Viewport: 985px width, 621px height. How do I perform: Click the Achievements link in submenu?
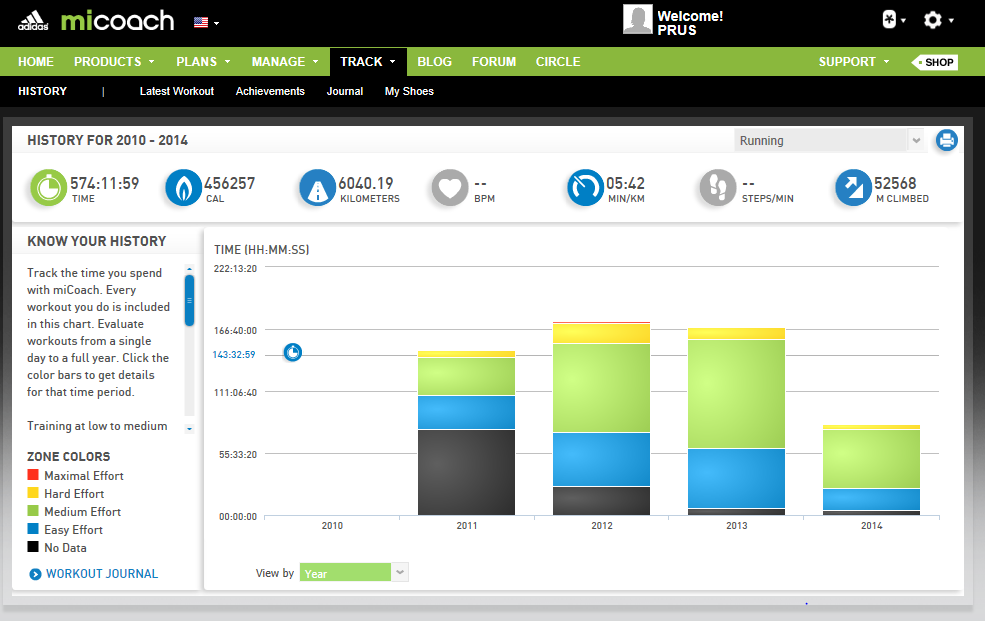click(x=270, y=91)
